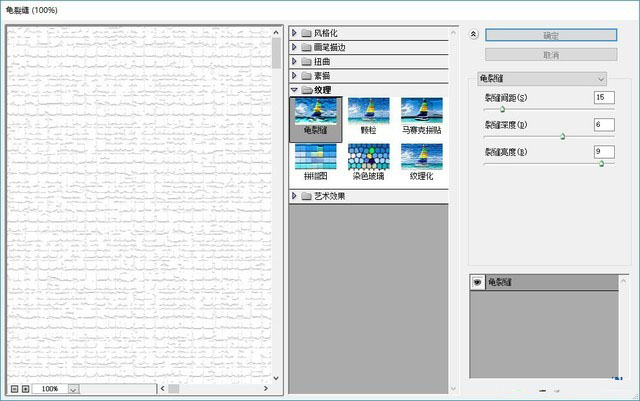
Task: Collapse the 纹理 filter folder
Action: (295, 89)
